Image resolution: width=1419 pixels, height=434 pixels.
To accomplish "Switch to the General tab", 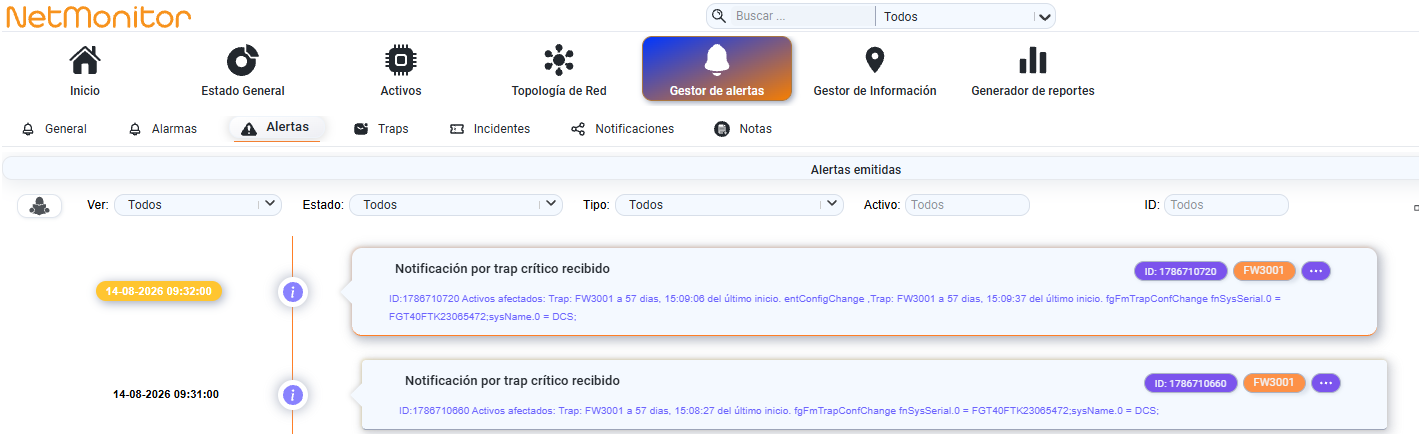I will pos(54,129).
